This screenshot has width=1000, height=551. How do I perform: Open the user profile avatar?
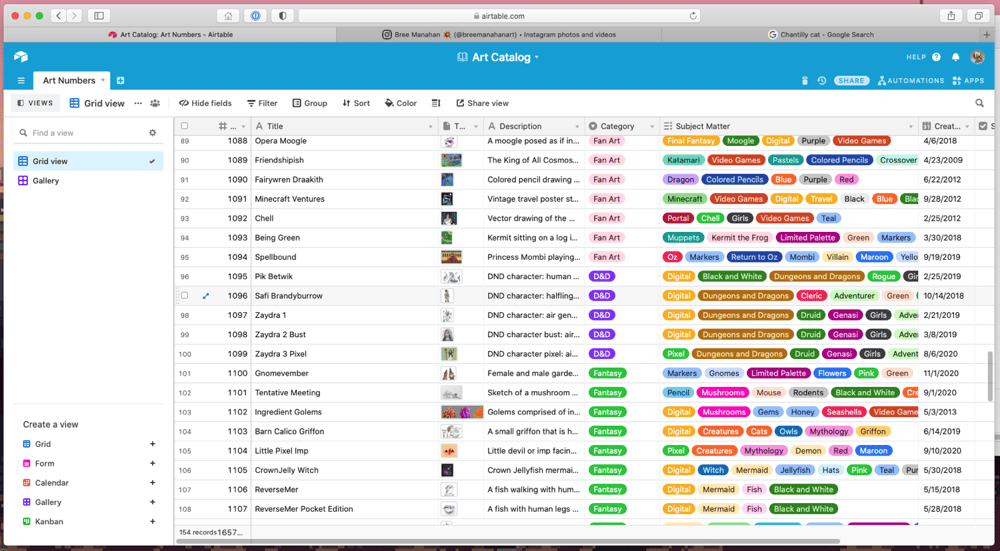click(977, 57)
